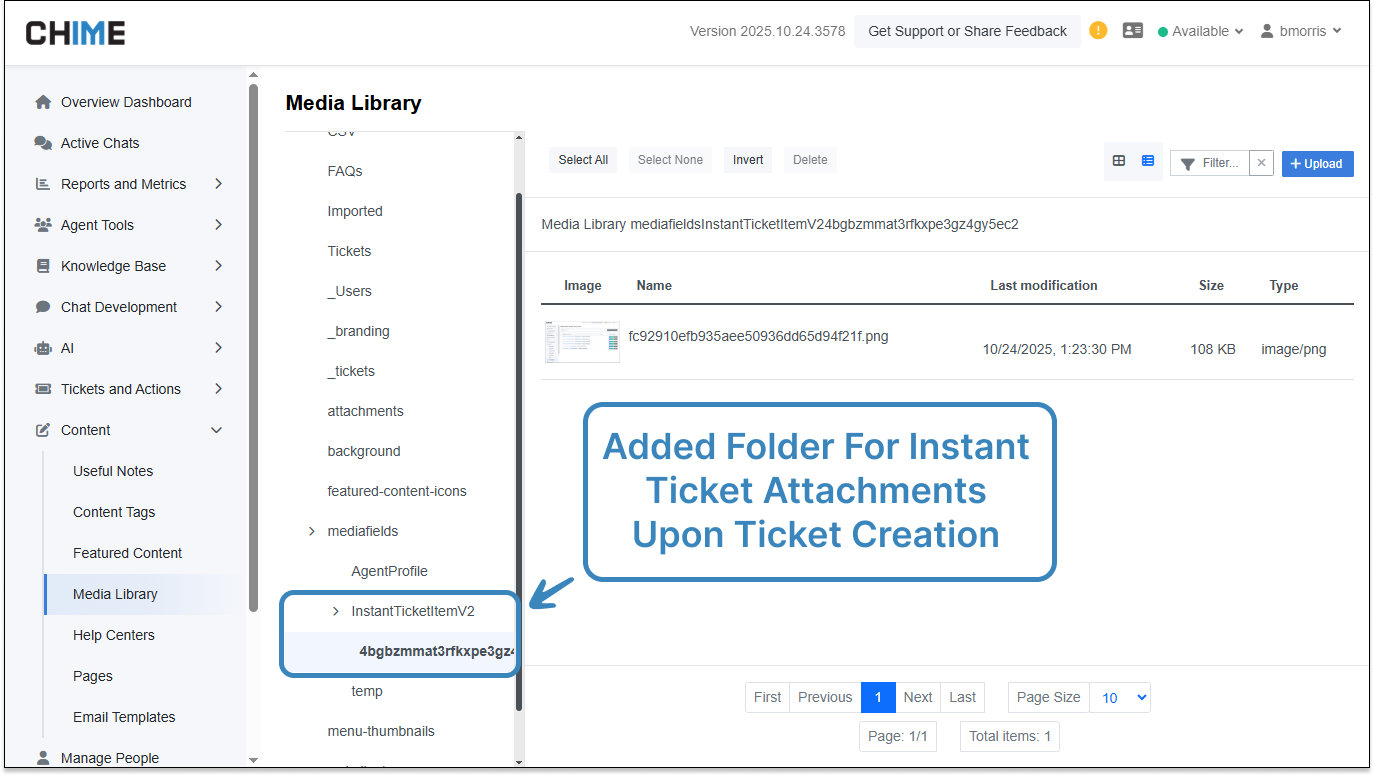Click the Active Chats bubble icon
The width and height of the screenshot is (1374, 776).
tap(43, 143)
